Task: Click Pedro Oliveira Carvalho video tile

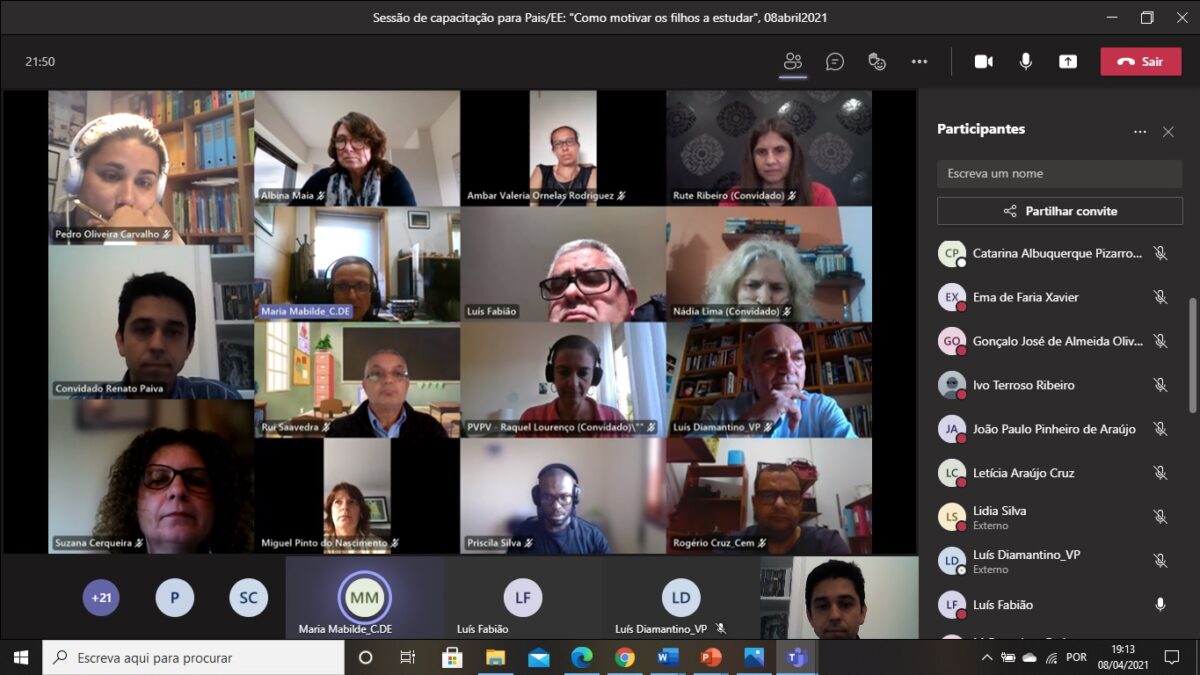Action: 151,168
